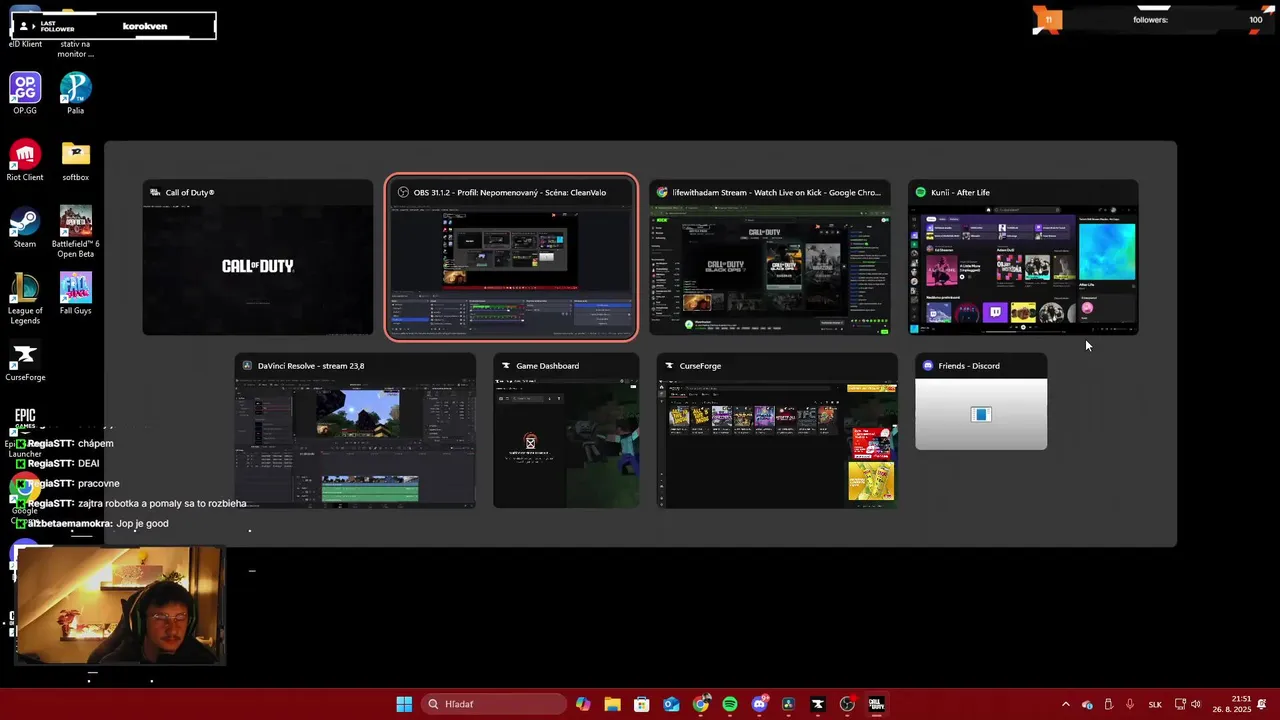Open CurseForge from the taskbar
1280x720 pixels.
[x=818, y=704]
